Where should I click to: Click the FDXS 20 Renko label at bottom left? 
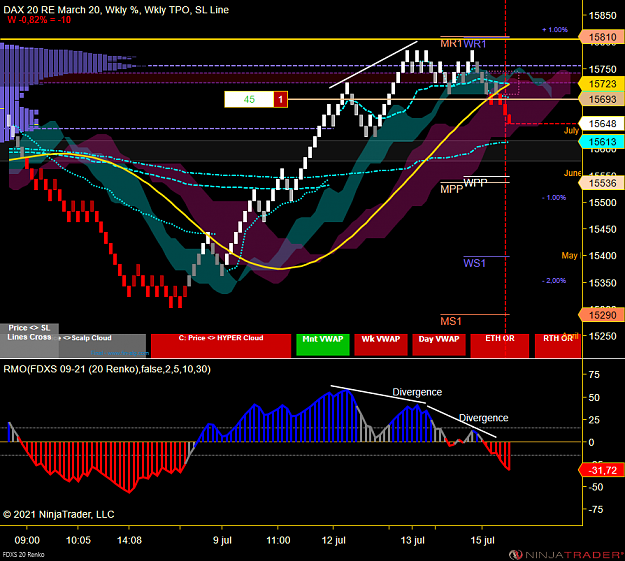coord(24,555)
